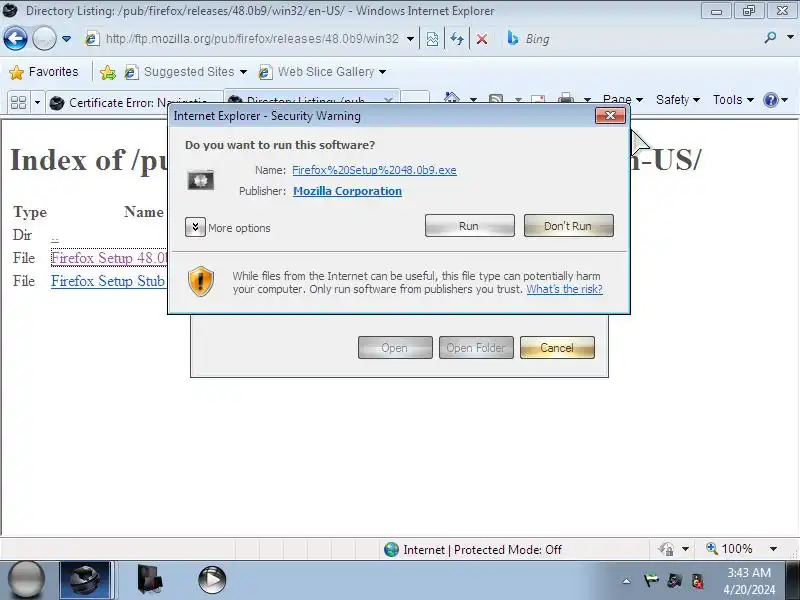Click Internet | Protected Mode: Off status text
Image resolution: width=800 pixels, height=600 pixels.
coord(482,549)
